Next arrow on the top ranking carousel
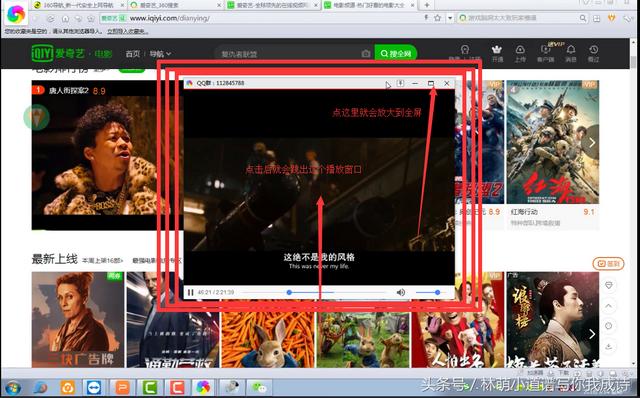This screenshot has height=398, width=640. coord(592,142)
